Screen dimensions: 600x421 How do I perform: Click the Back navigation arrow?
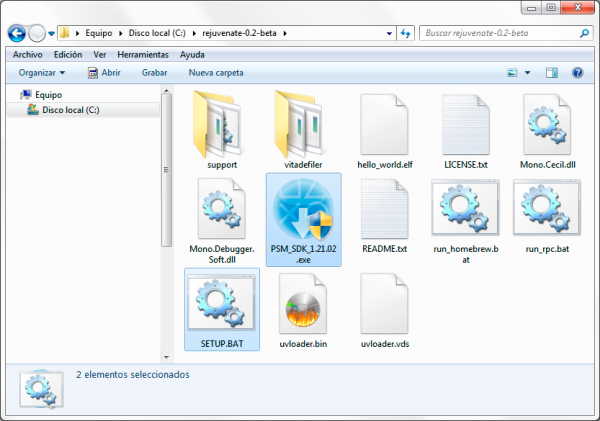pyautogui.click(x=16, y=33)
